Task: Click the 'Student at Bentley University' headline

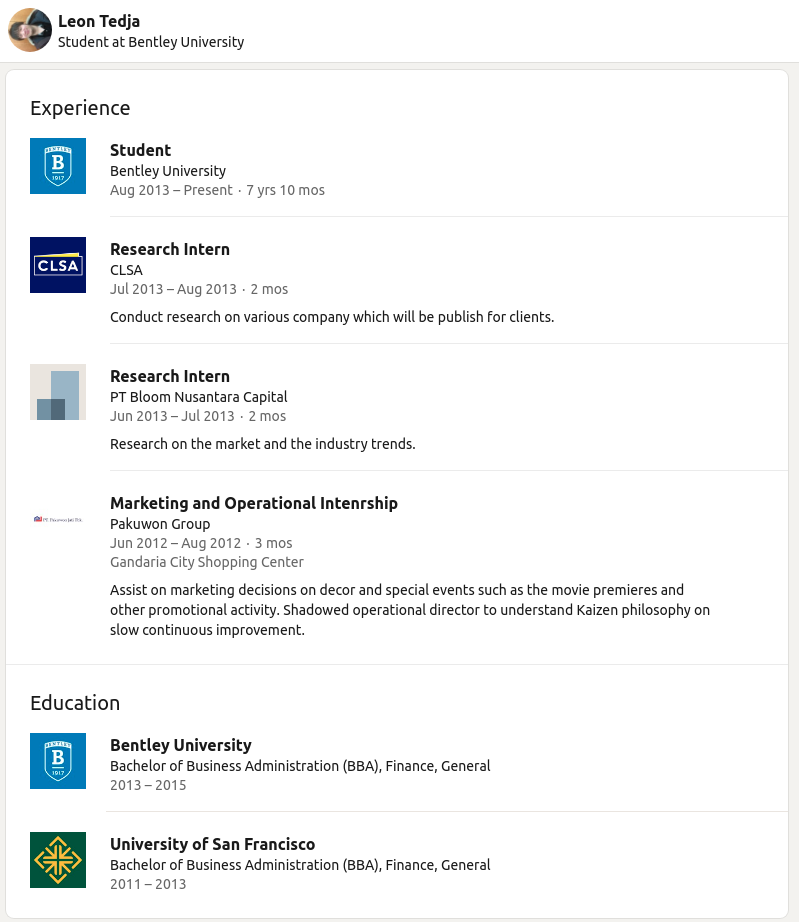Action: (151, 42)
